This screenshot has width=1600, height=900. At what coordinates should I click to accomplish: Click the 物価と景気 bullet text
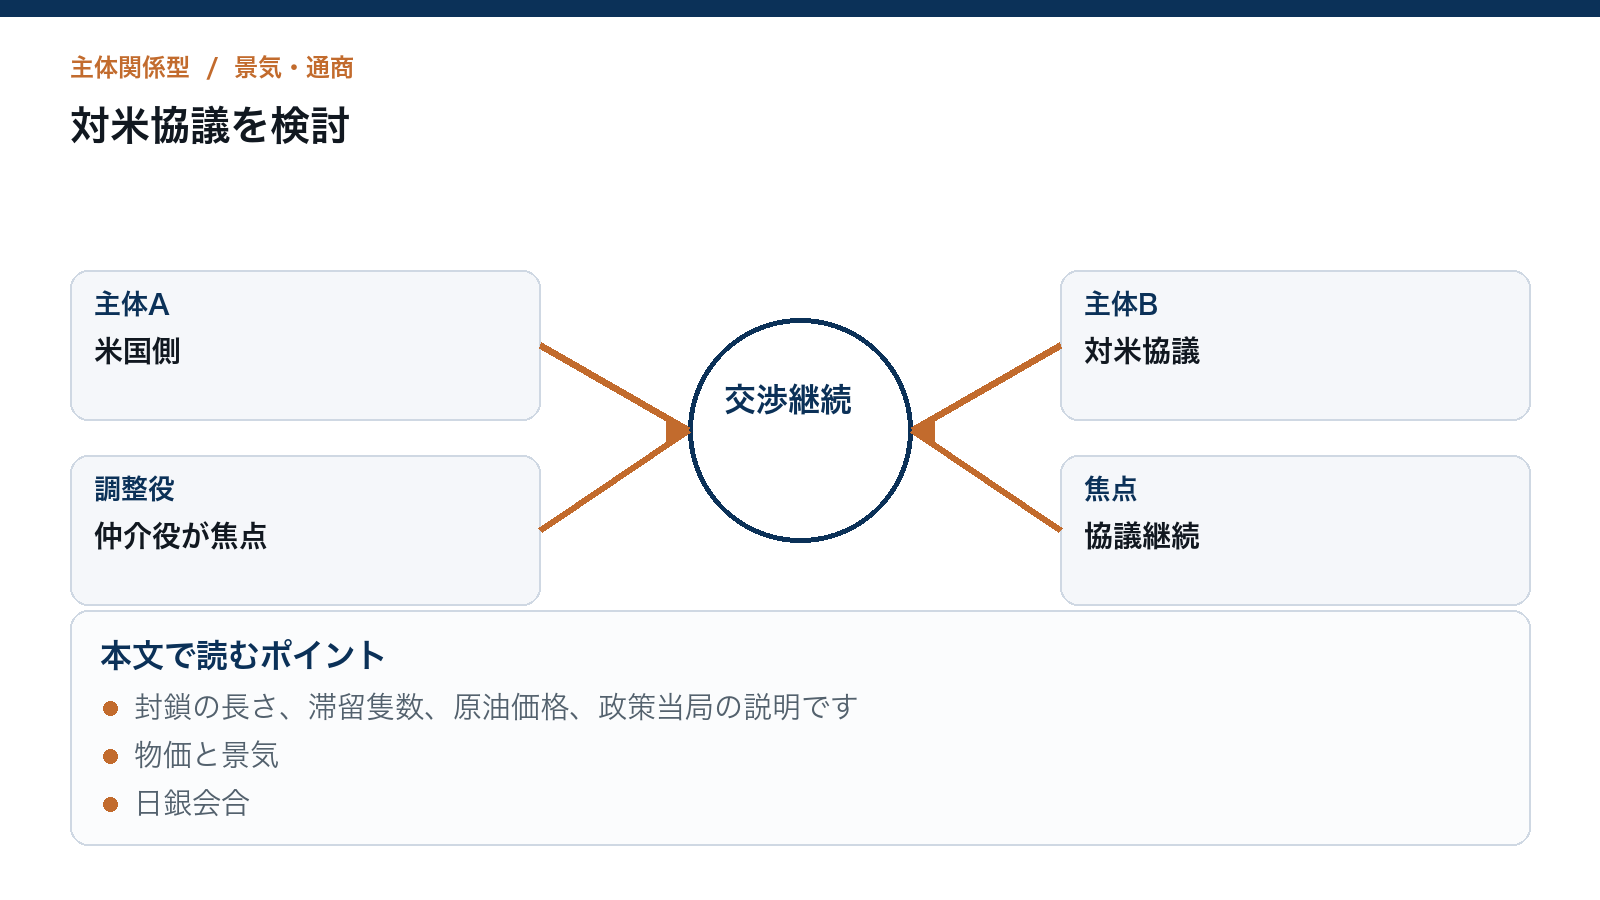click(x=207, y=756)
